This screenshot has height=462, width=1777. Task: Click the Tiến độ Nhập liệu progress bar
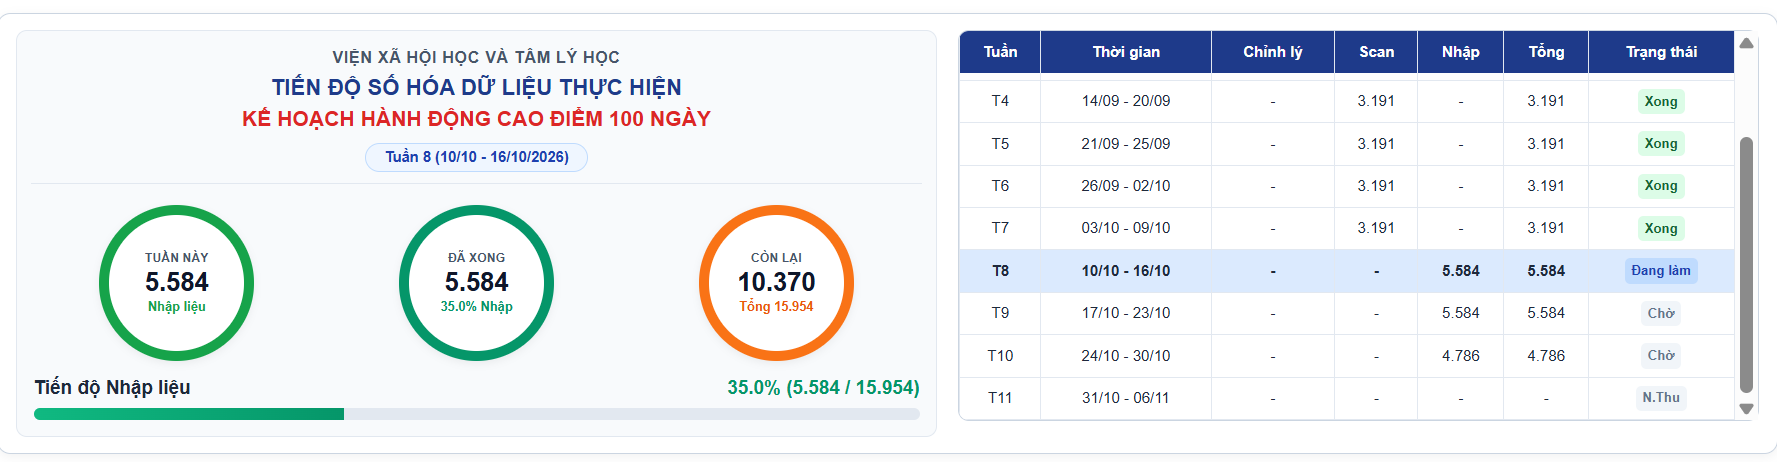(477, 414)
